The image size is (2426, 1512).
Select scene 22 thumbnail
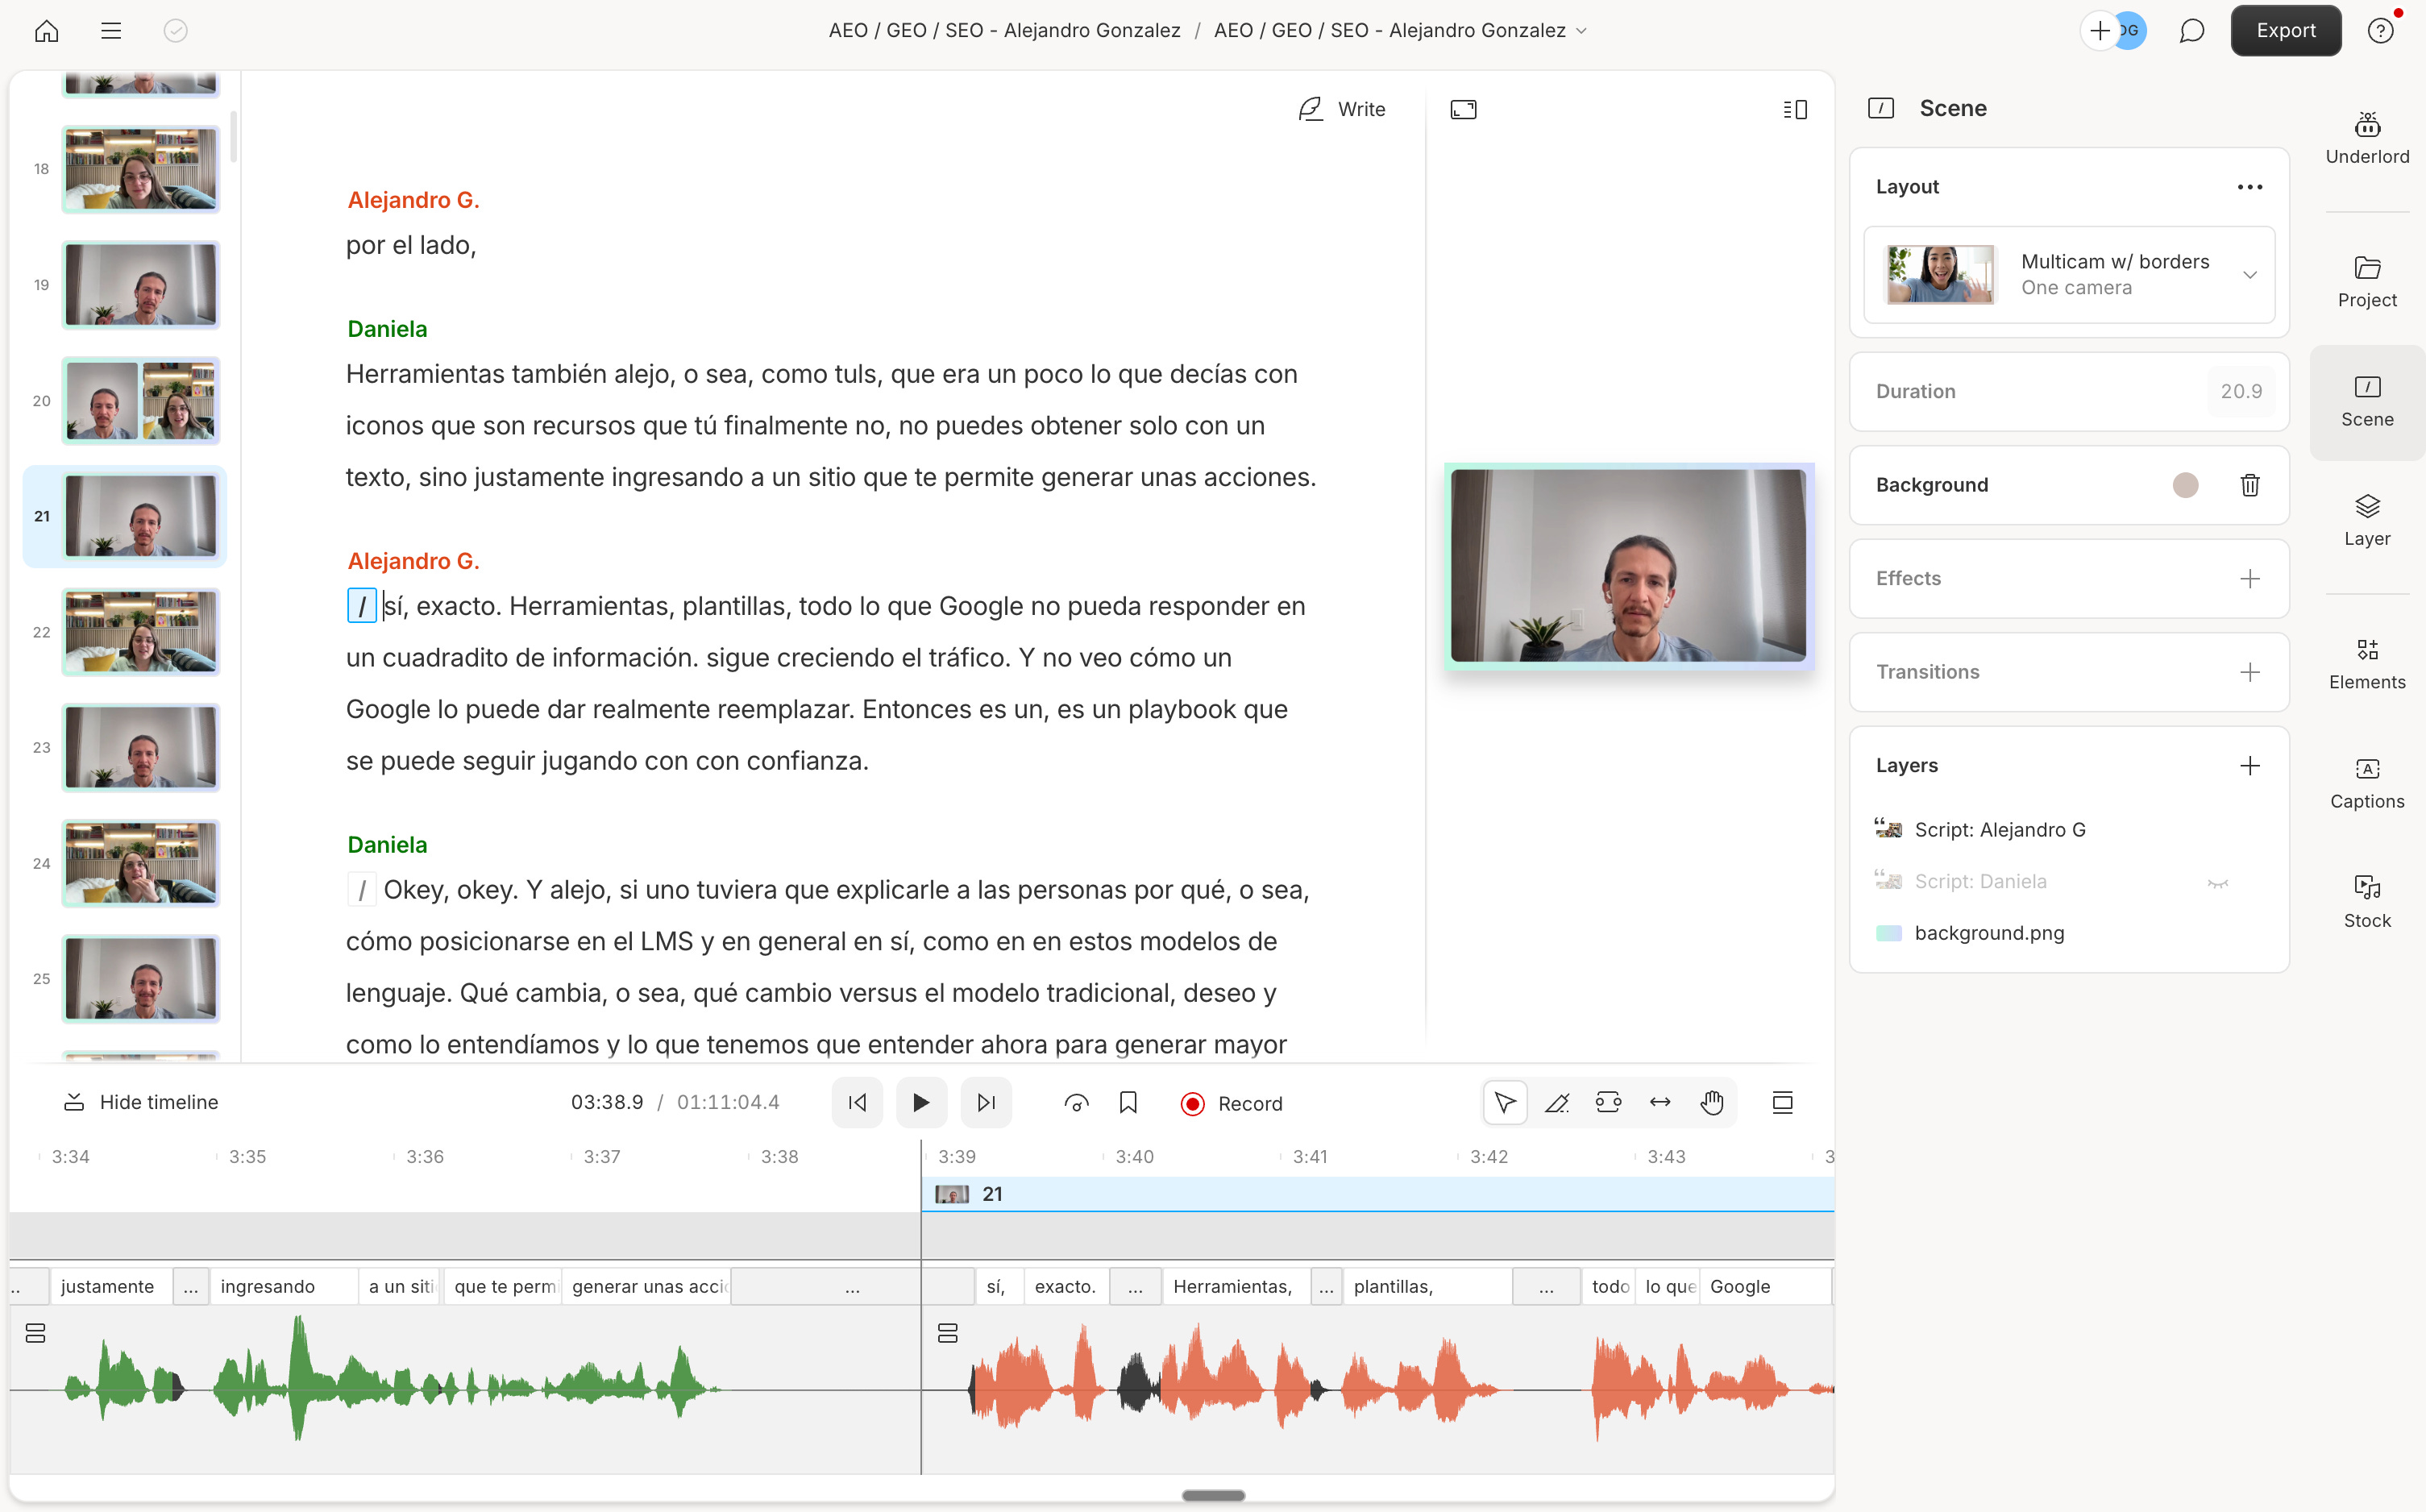[x=141, y=631]
